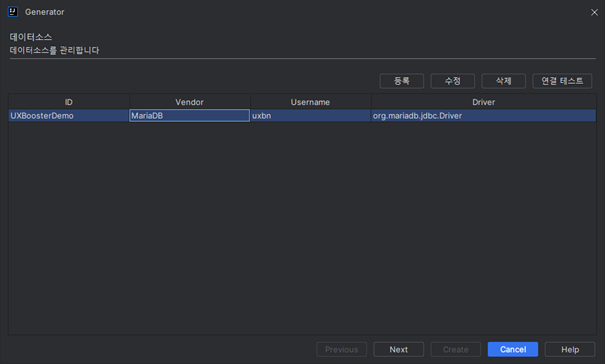Run 연결 테스트 connection test
605x364 pixels.
[562, 81]
